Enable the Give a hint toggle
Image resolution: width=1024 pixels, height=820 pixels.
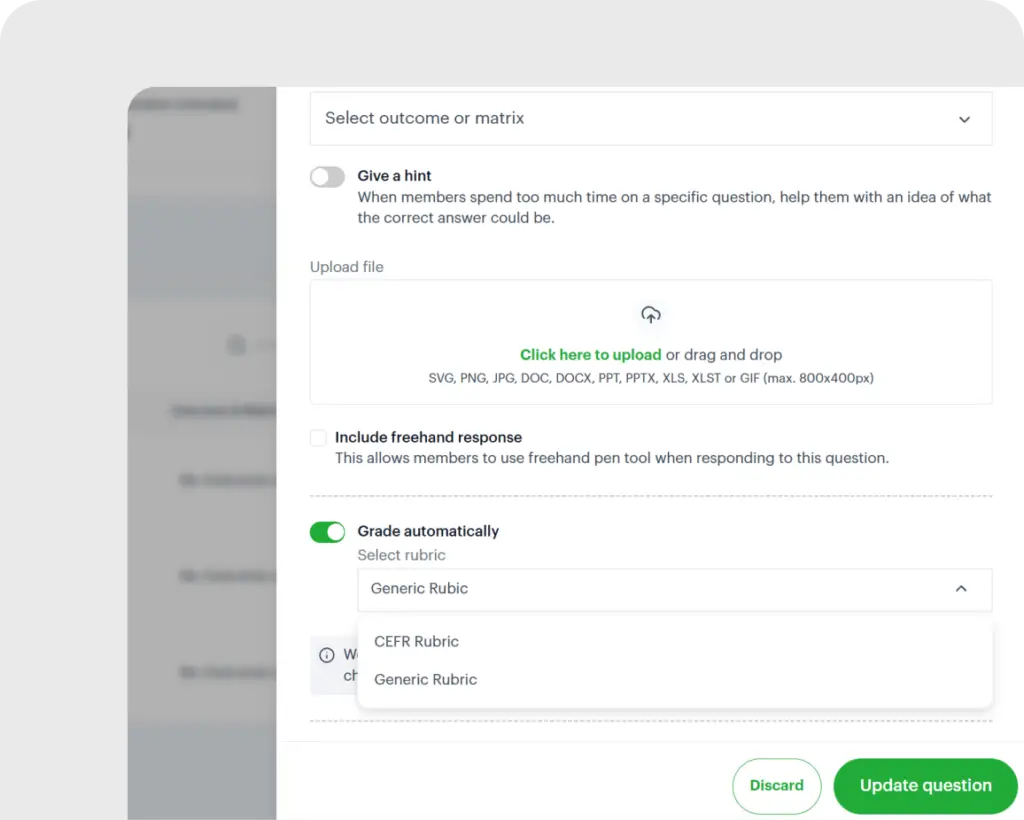click(327, 177)
